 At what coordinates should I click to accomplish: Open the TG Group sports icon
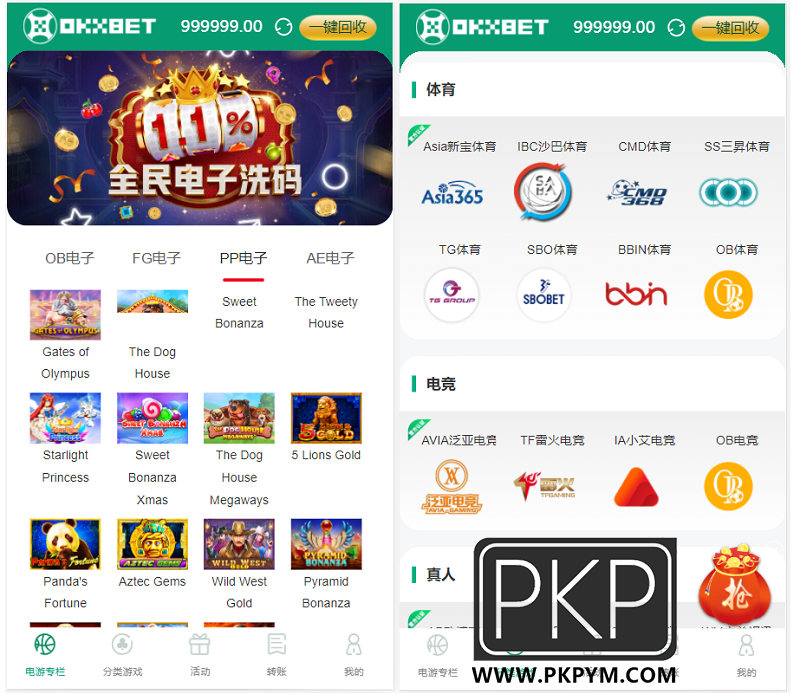tap(452, 295)
